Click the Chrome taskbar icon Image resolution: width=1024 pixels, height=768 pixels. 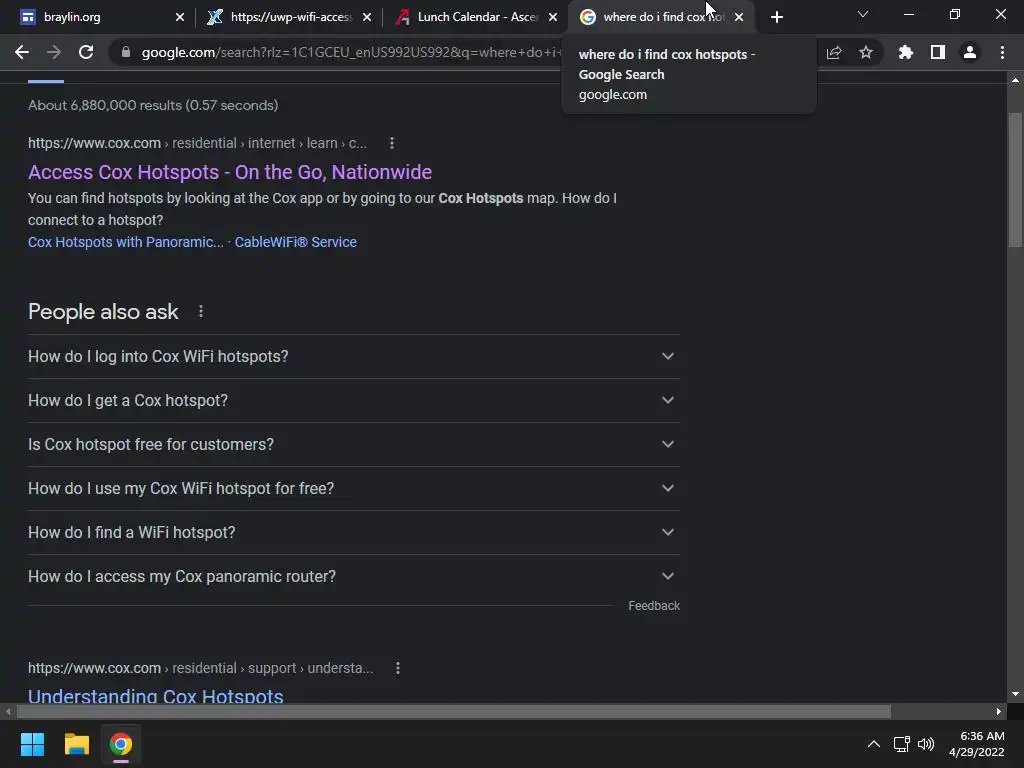tap(120, 744)
